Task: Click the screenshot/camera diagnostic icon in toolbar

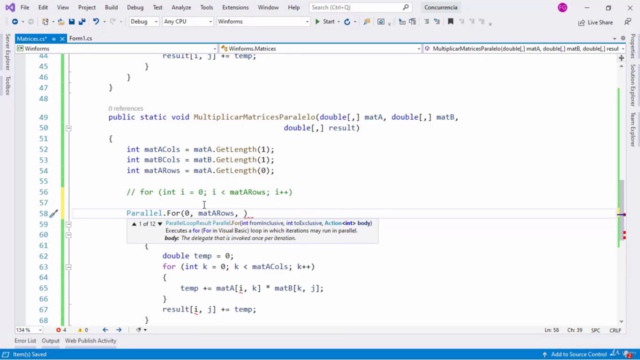Action: click(381, 22)
